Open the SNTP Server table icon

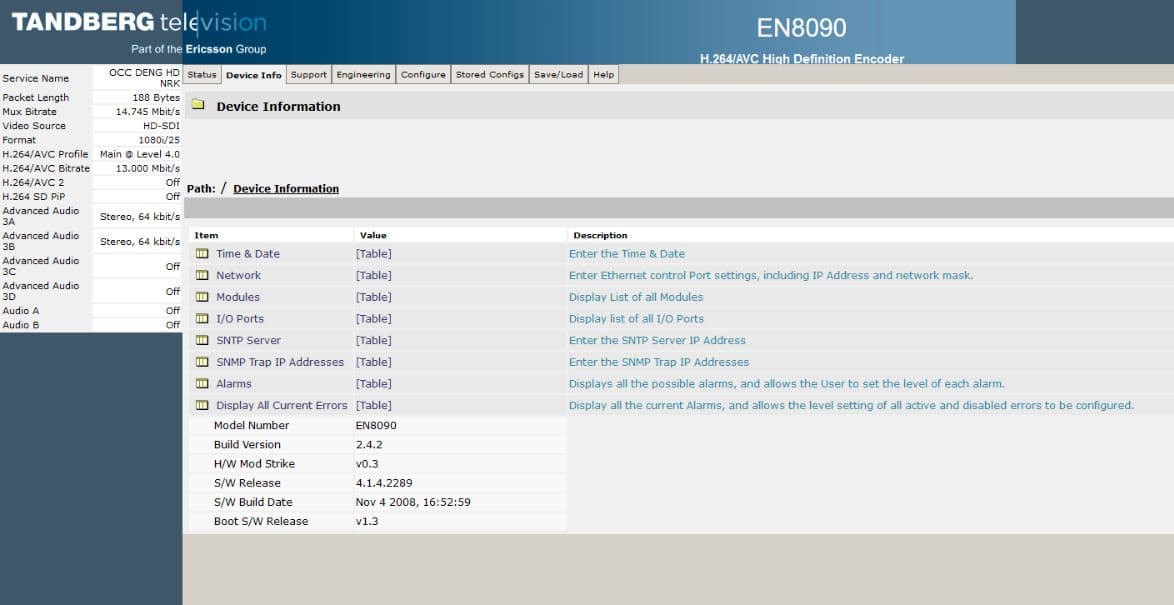(x=202, y=340)
